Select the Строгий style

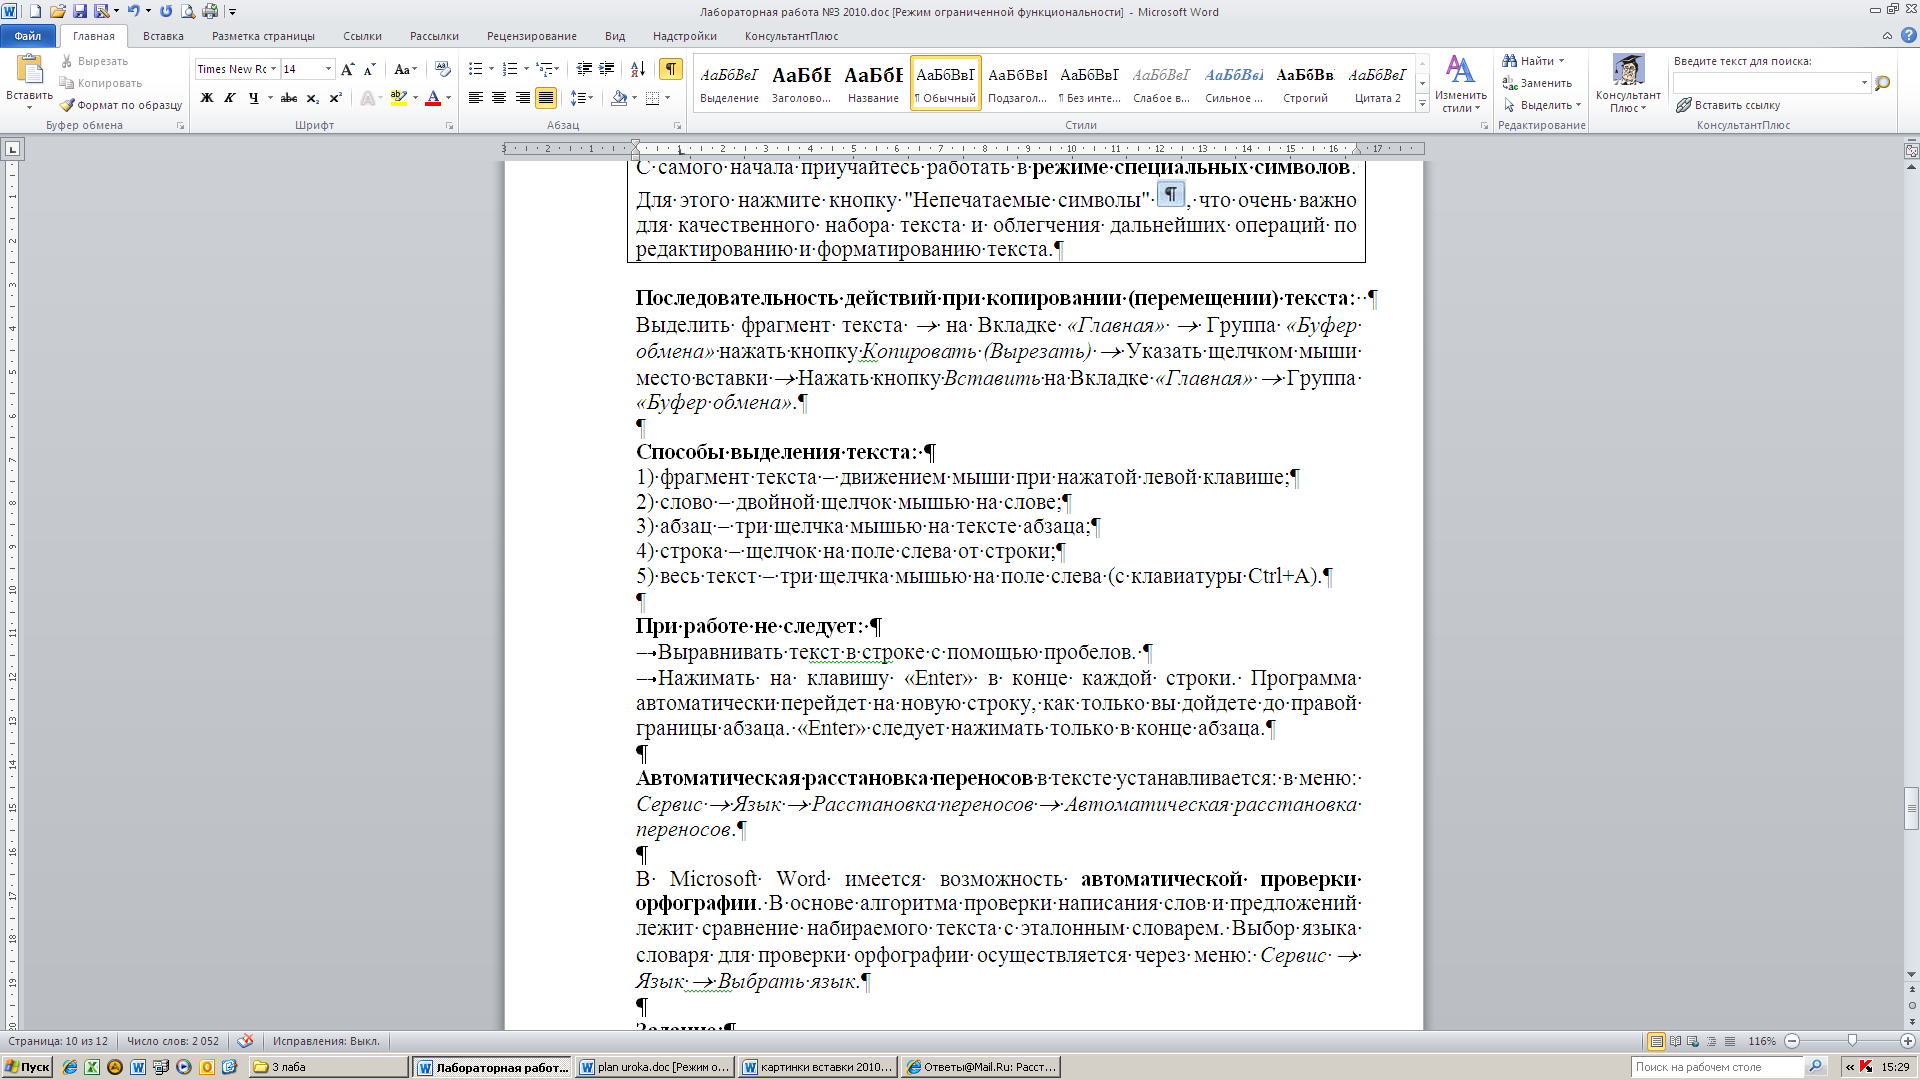coord(1305,83)
